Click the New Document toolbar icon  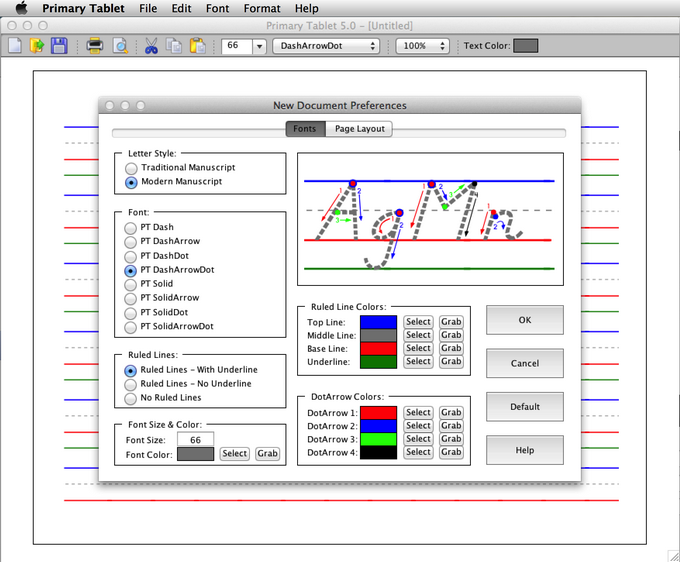click(x=16, y=46)
